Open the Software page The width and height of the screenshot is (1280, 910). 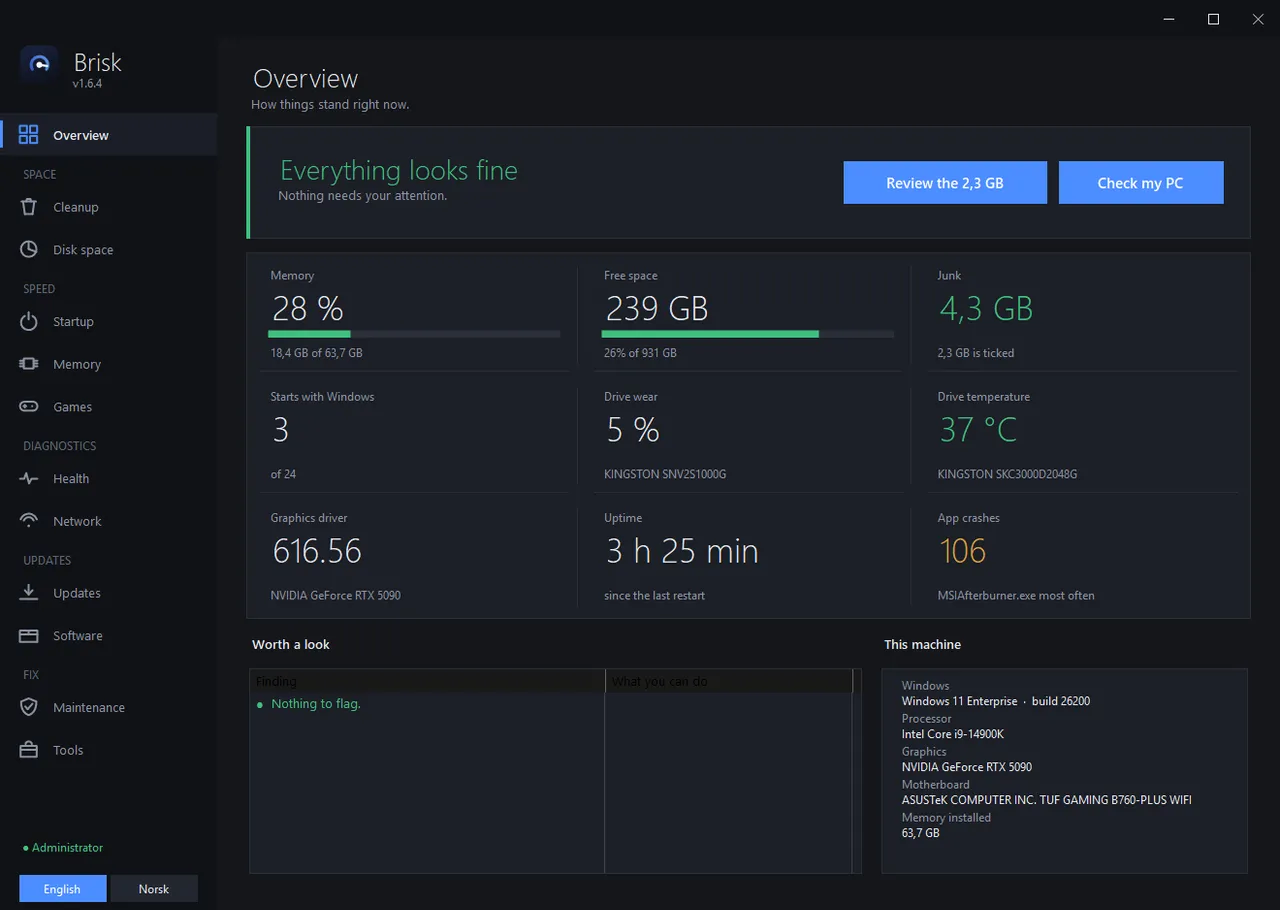(x=108, y=636)
